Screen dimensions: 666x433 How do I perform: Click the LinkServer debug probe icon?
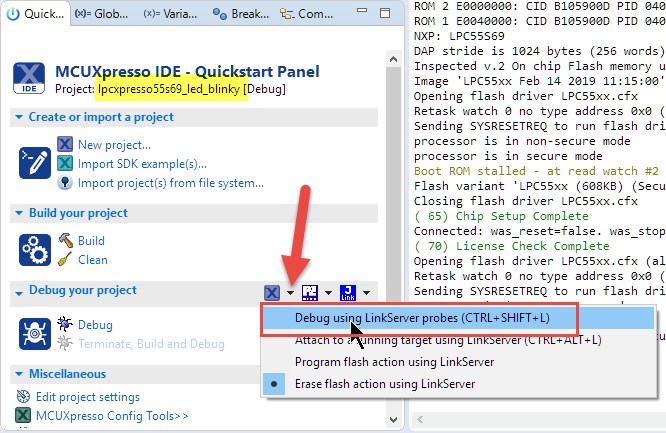tap(272, 292)
